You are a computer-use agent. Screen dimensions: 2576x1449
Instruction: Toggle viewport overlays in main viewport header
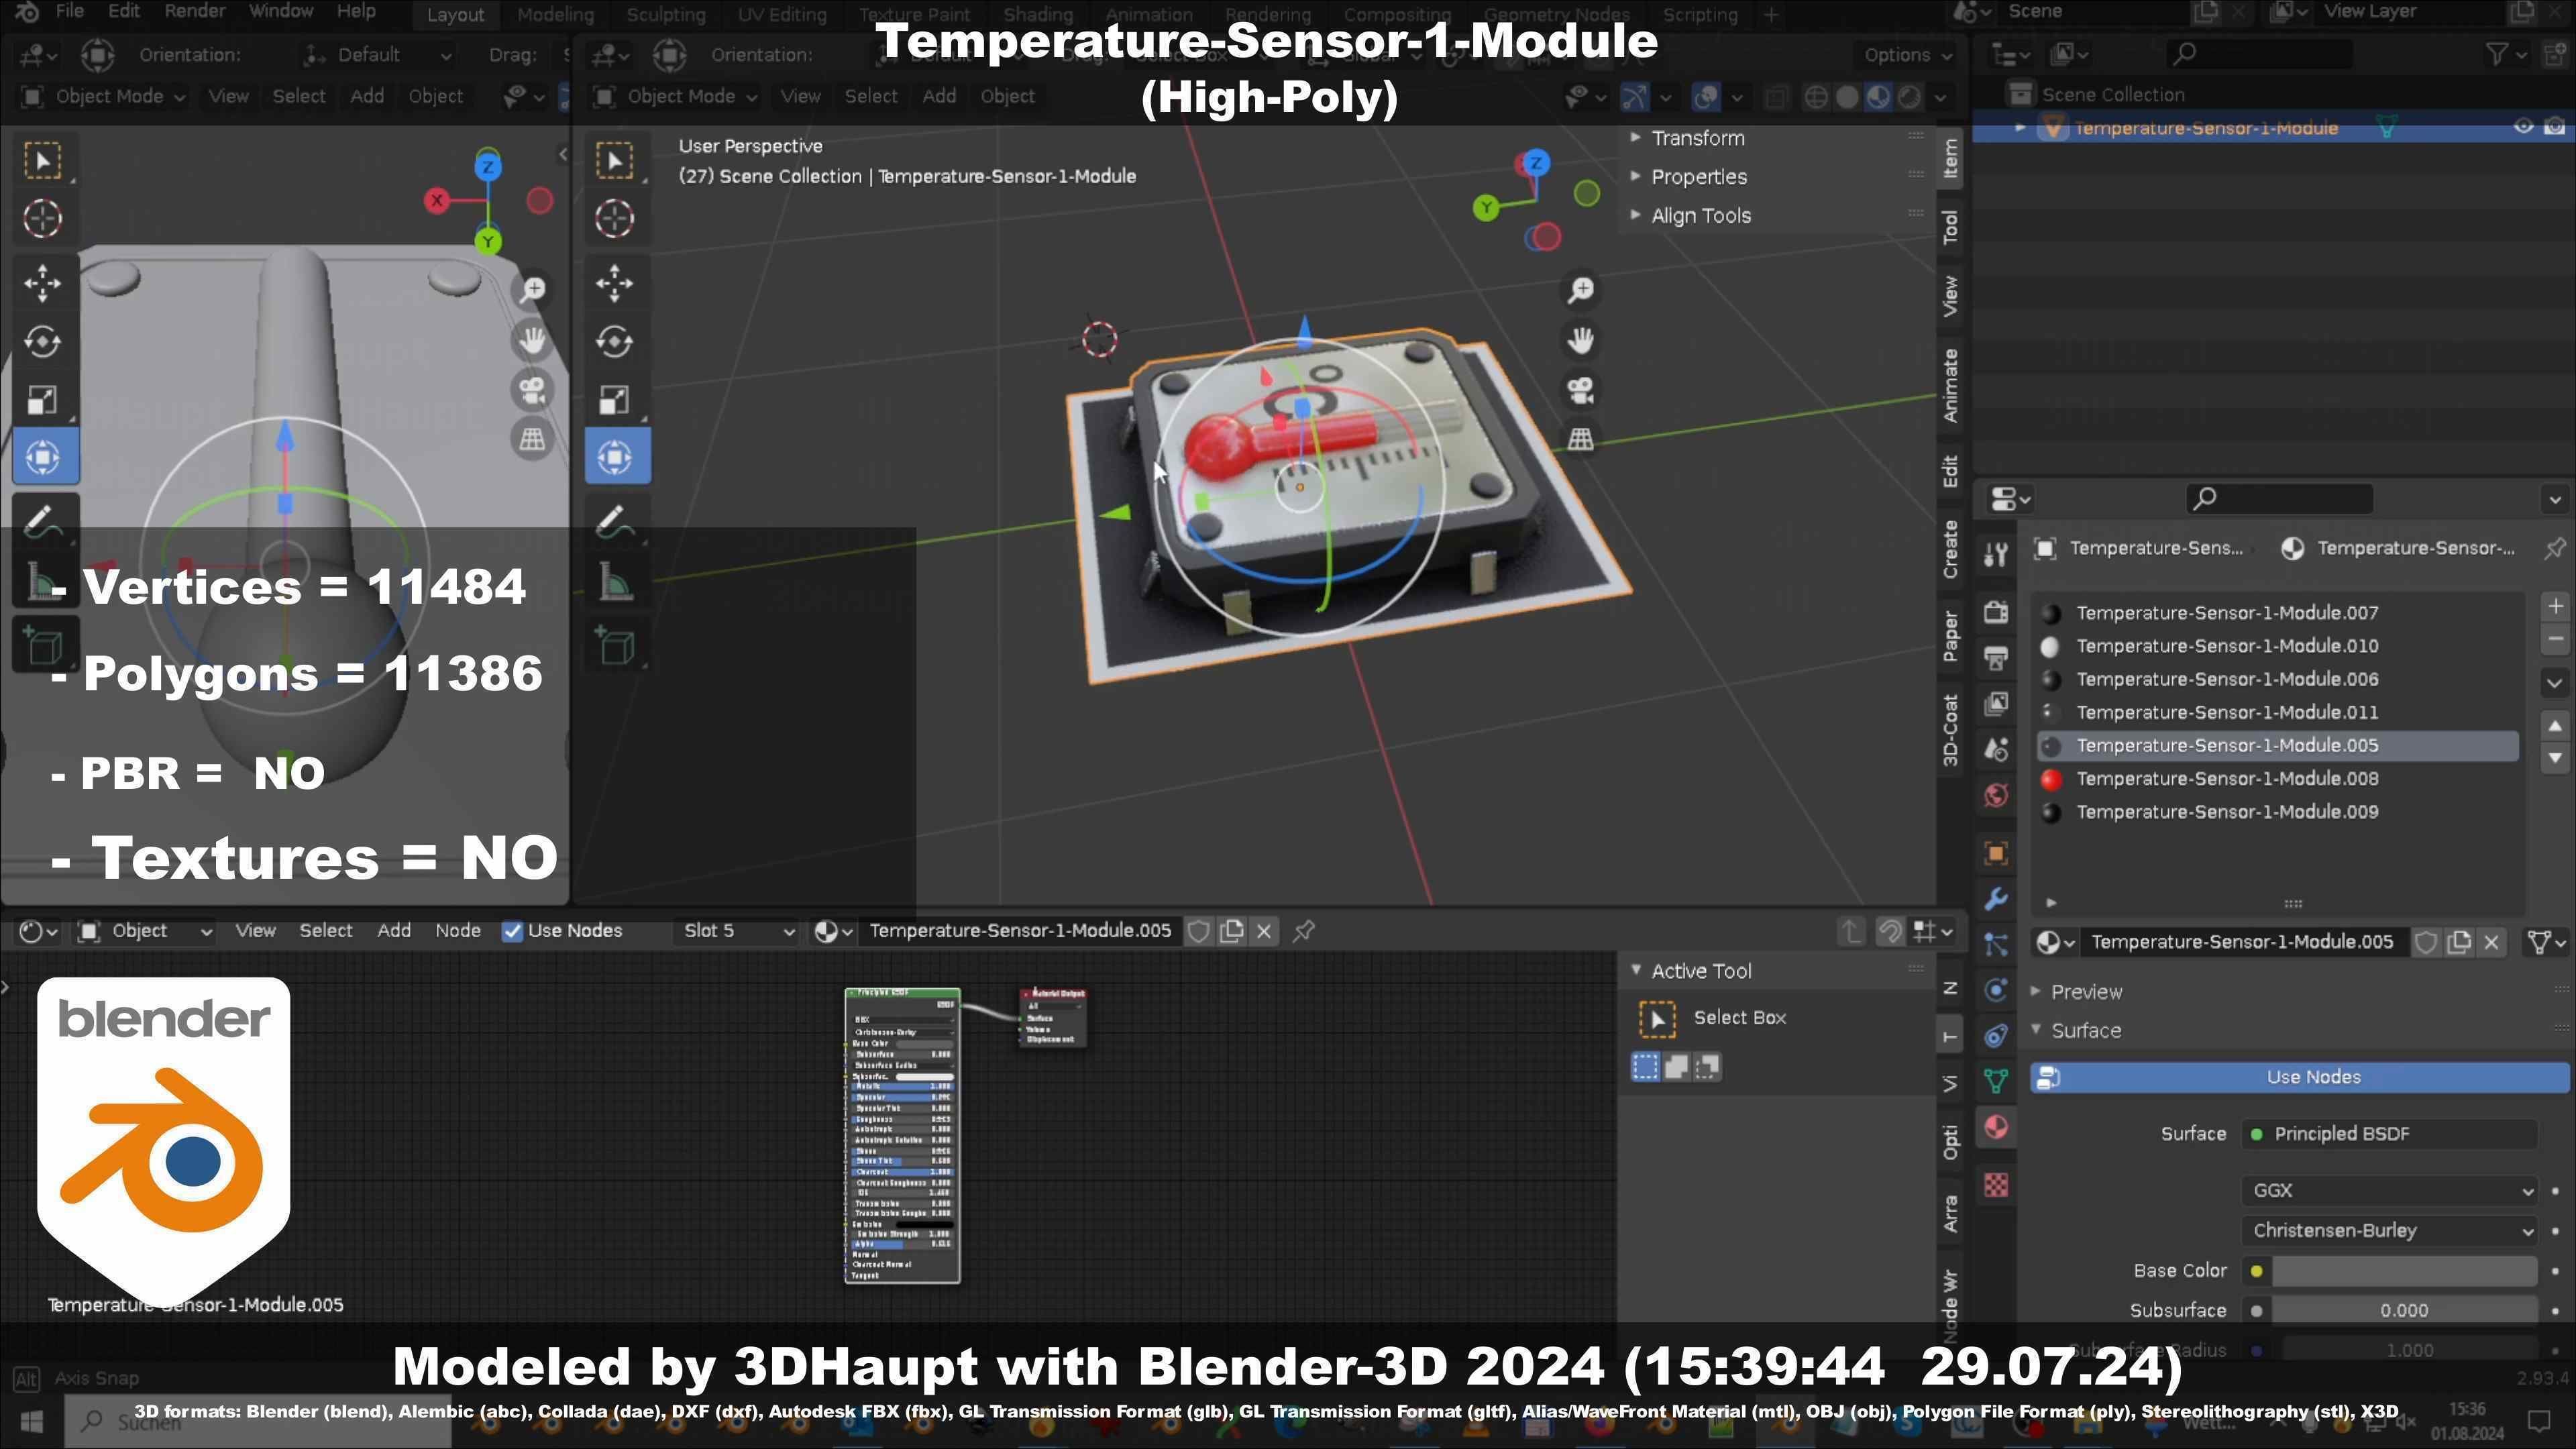point(1705,97)
